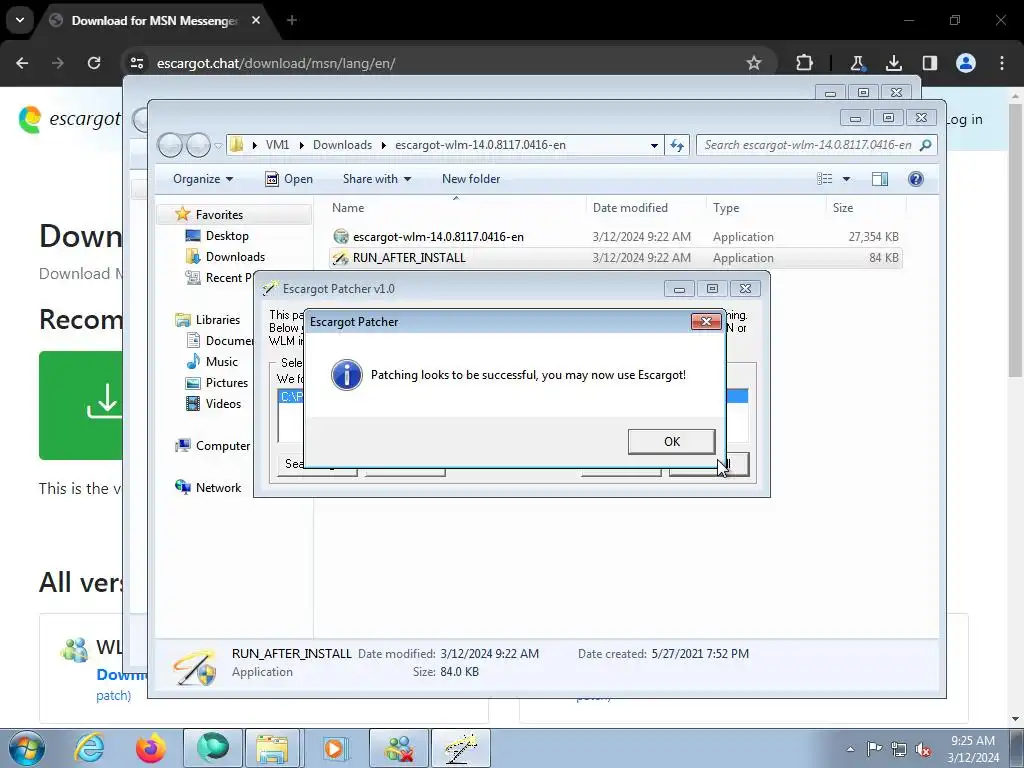Screen dimensions: 1024x768
Task: Click Open in the Explorer toolbar
Action: click(289, 179)
